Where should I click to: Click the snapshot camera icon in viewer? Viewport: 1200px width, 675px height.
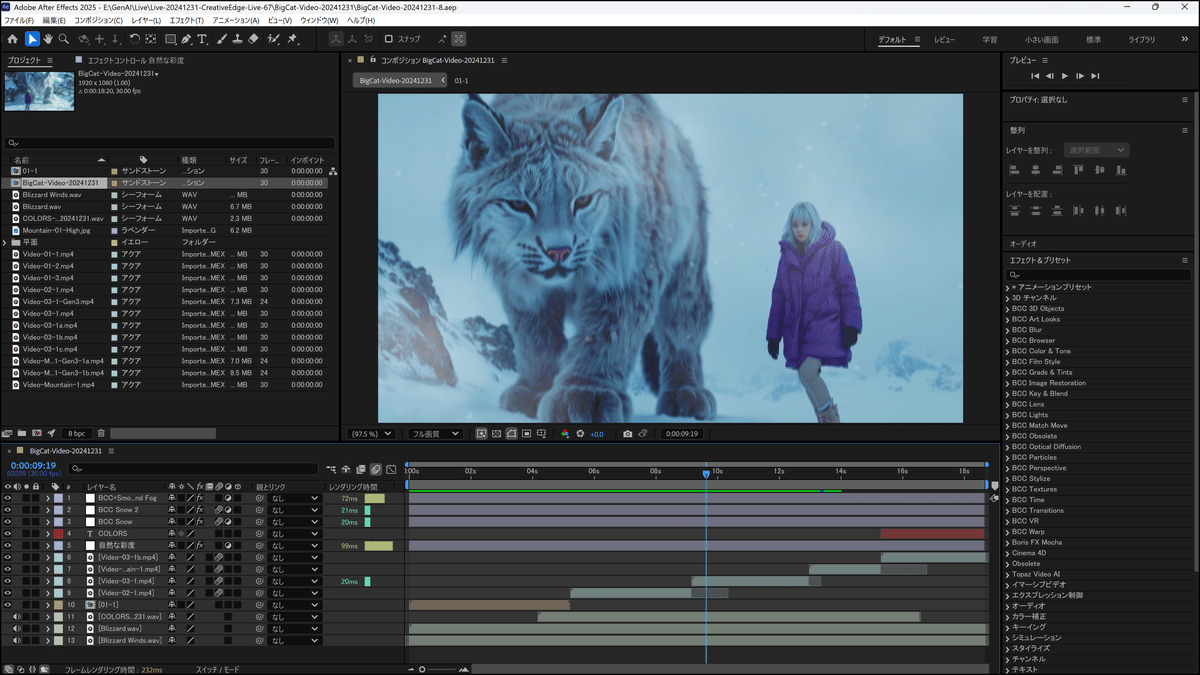pos(627,434)
